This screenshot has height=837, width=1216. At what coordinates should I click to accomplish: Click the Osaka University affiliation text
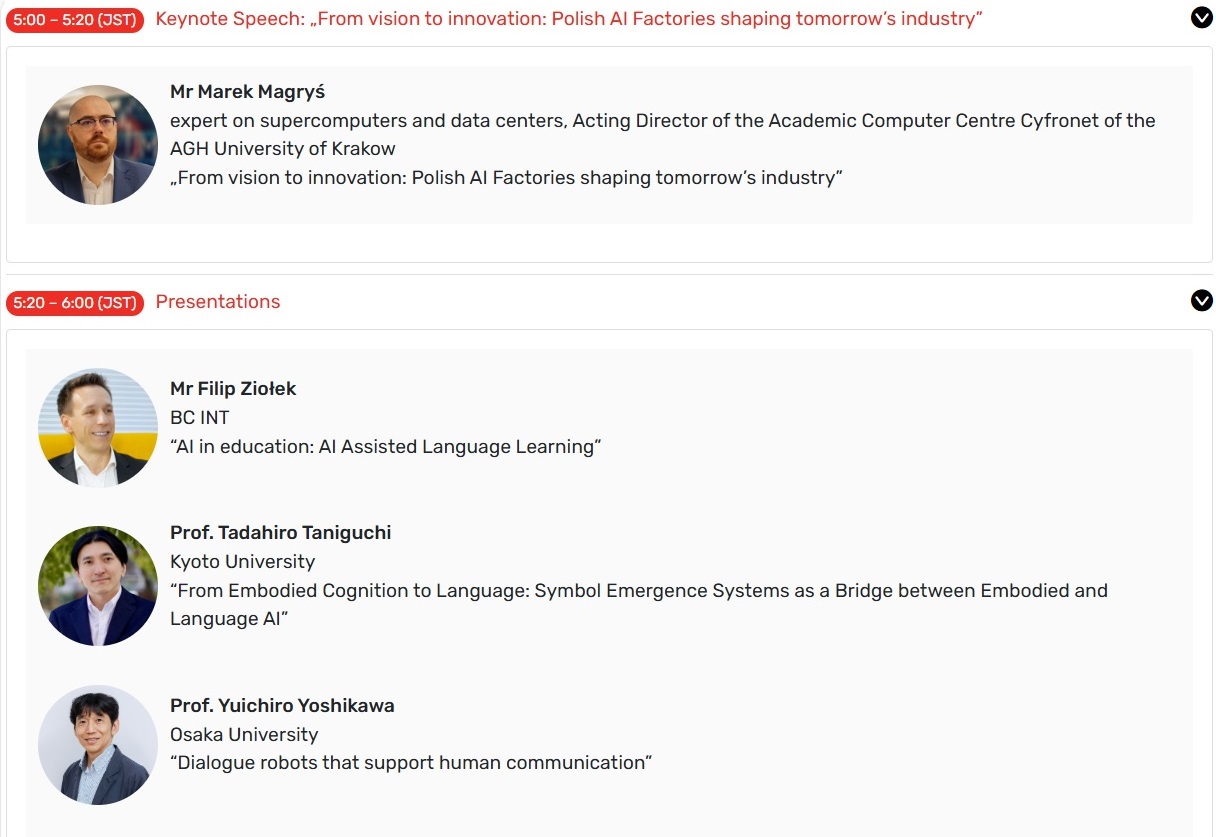244,735
